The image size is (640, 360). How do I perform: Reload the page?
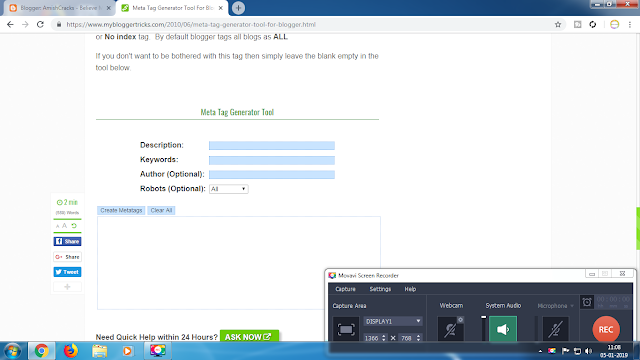40,24
